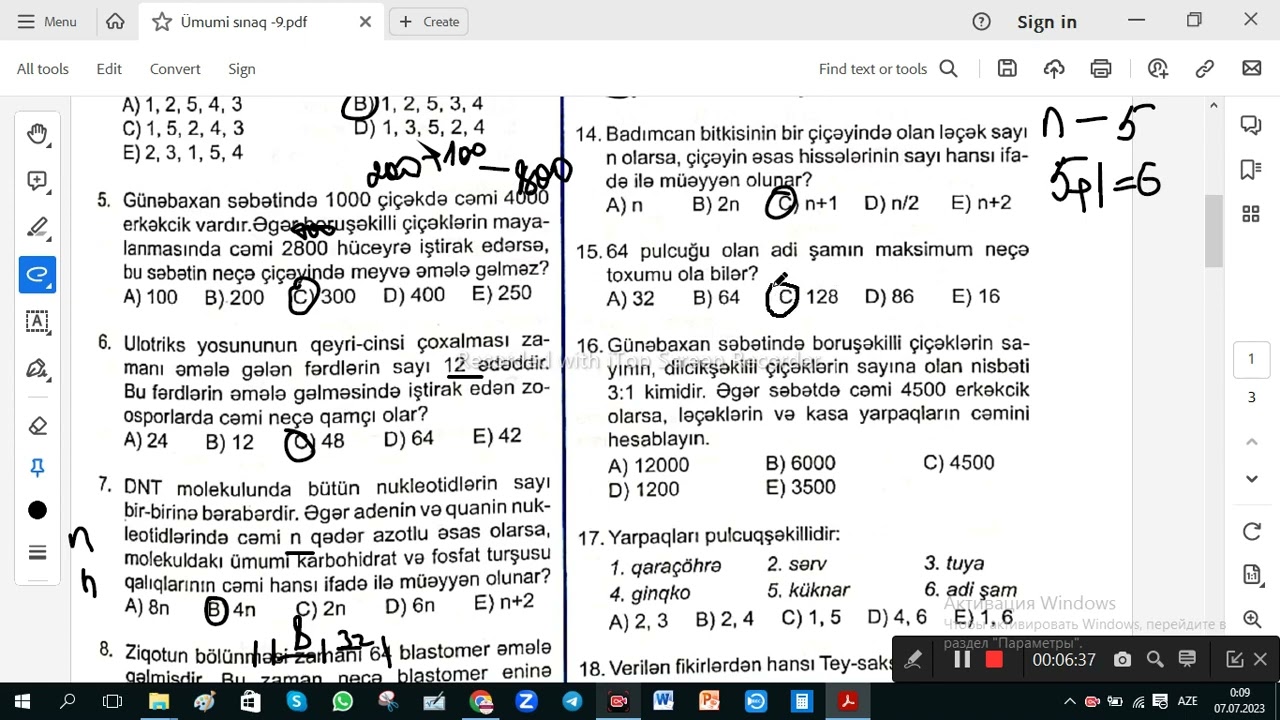Open Microsoft Word from the taskbar
The image size is (1280, 720).
tap(664, 702)
